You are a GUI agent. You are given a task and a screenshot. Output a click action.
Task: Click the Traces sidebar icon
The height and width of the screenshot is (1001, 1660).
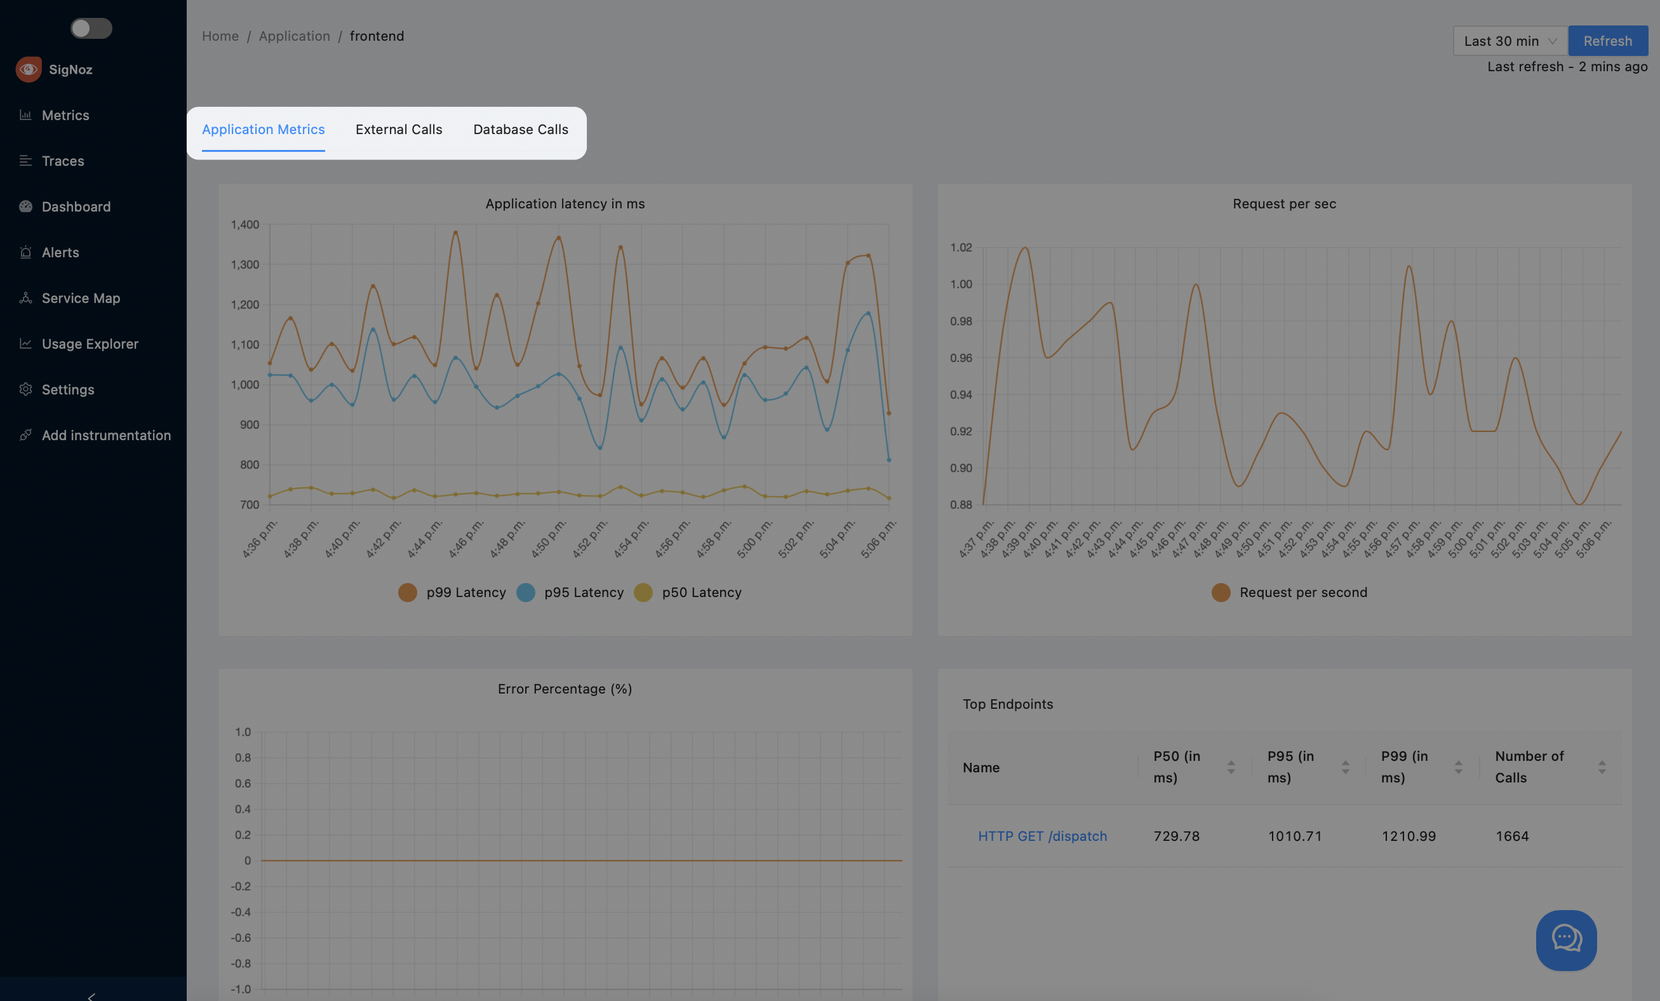26,161
